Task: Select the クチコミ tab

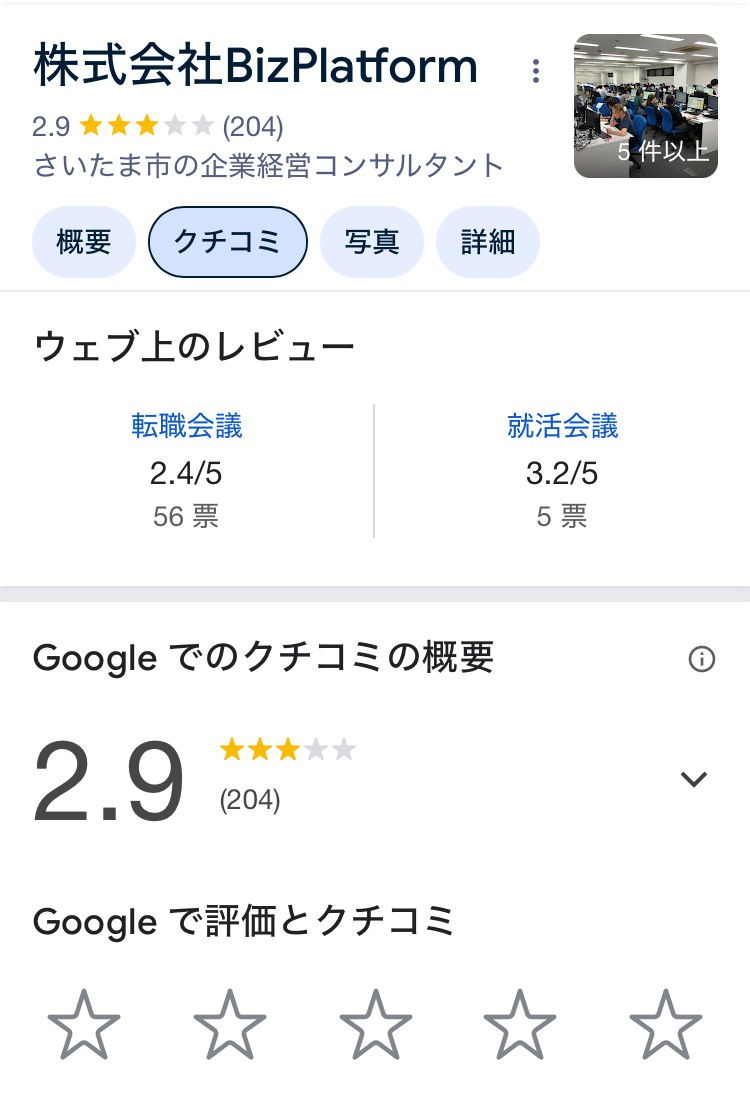Action: tap(228, 242)
